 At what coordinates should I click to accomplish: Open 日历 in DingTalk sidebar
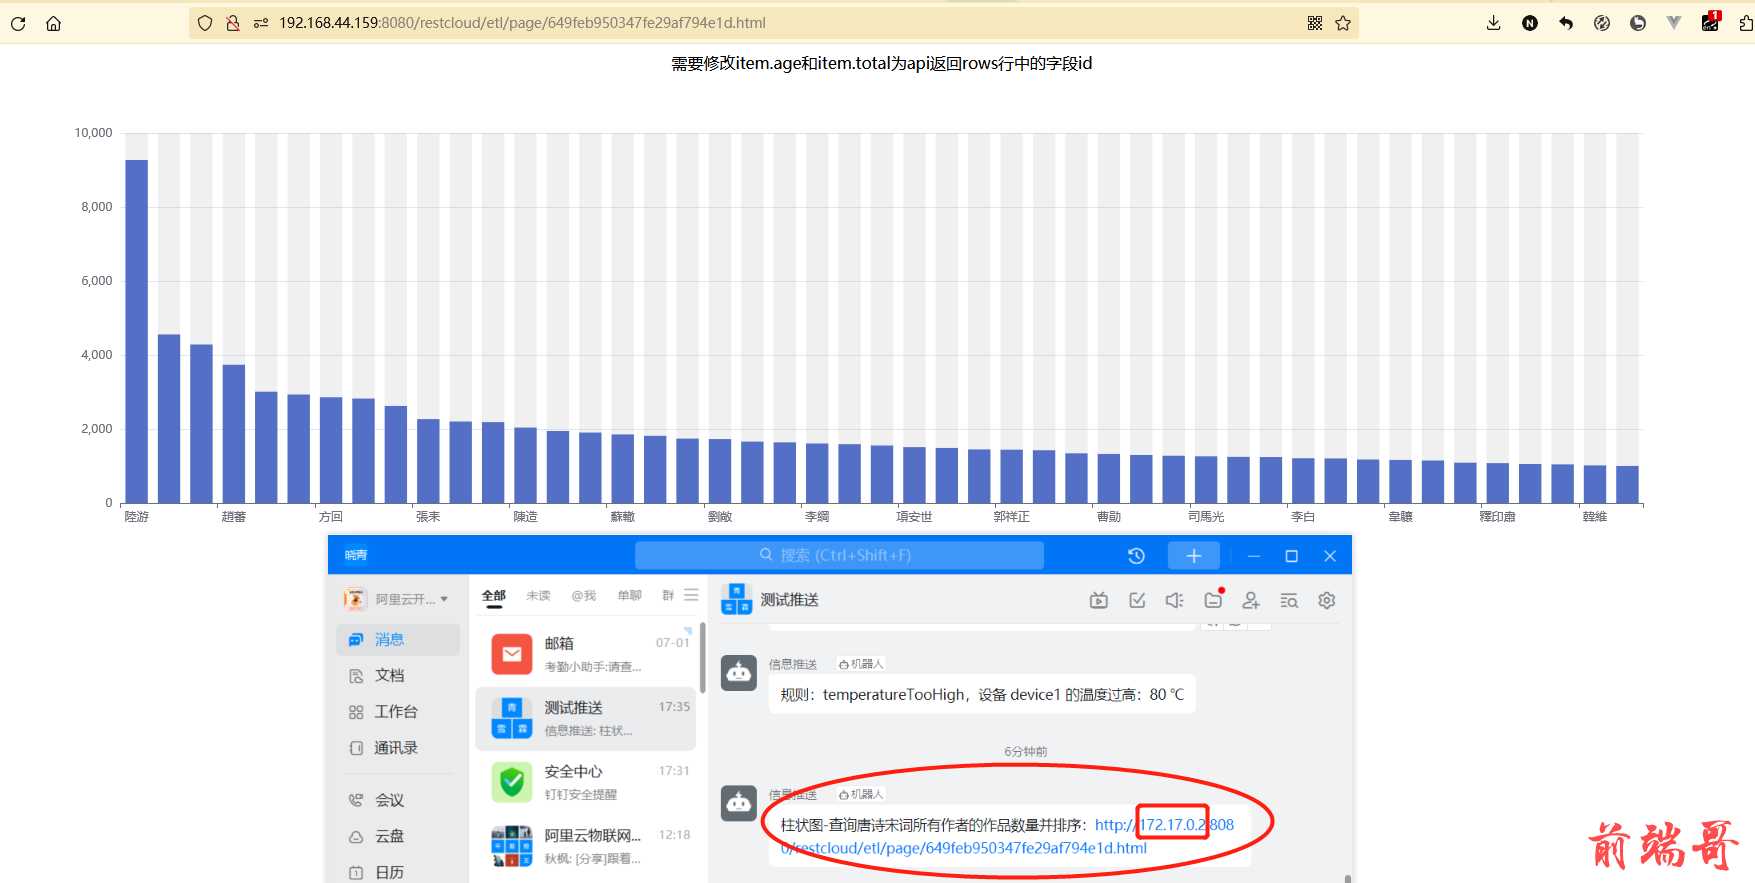coord(398,872)
